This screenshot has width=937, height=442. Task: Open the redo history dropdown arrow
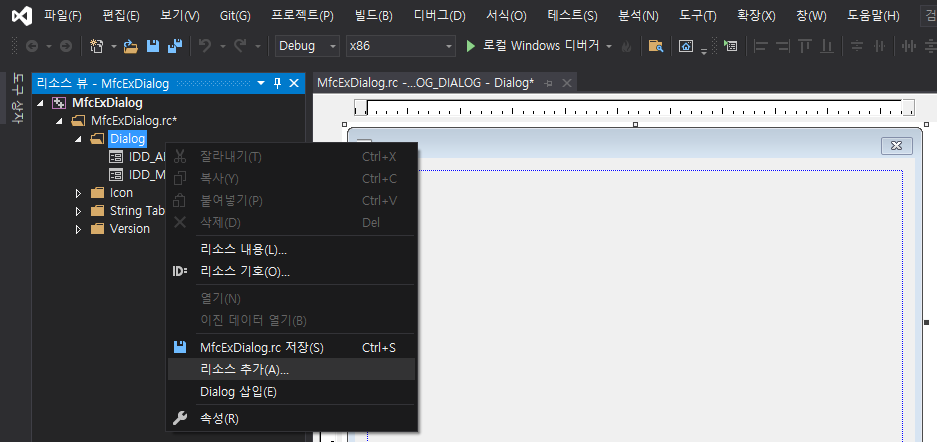[258, 46]
